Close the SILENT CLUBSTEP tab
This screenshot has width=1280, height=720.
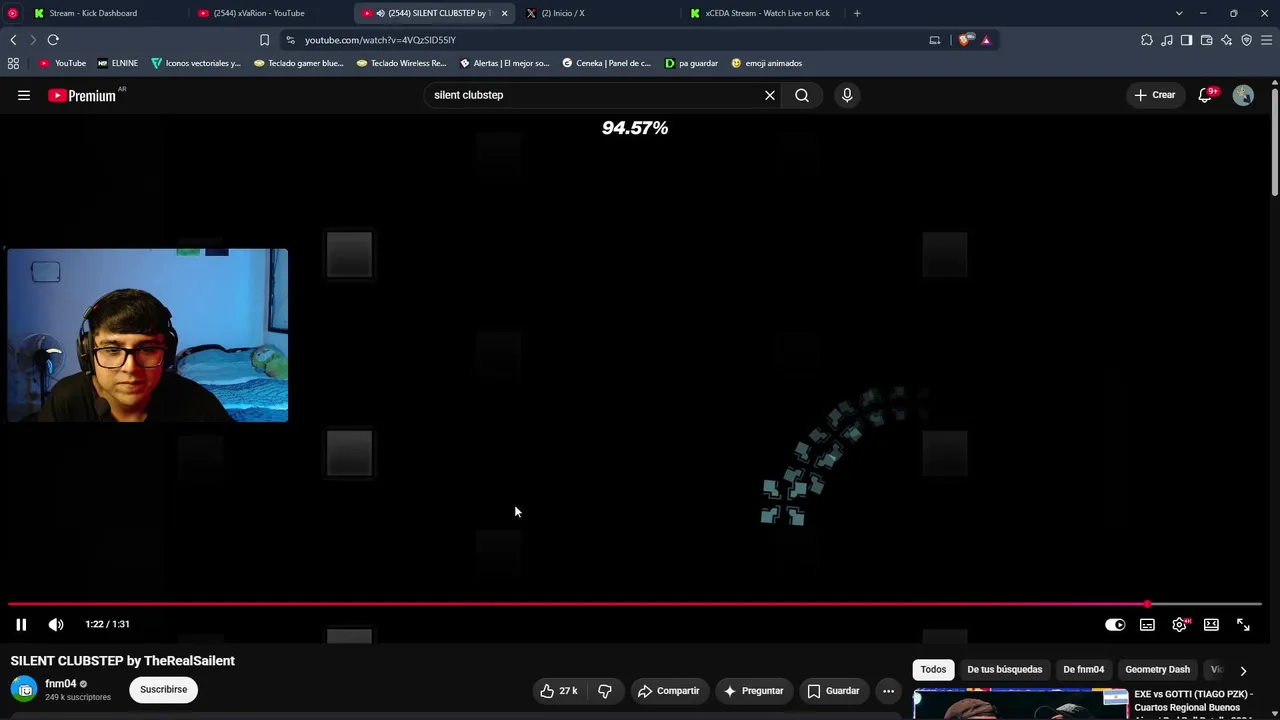[x=504, y=13]
